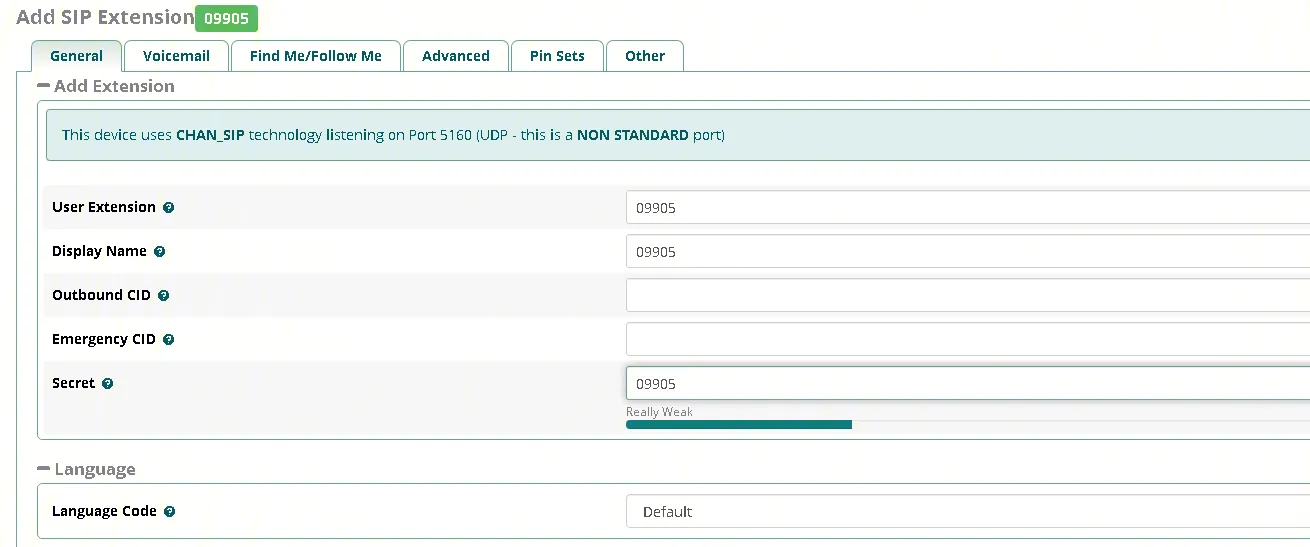
Task: Open the Language Code dropdown
Action: (968, 512)
